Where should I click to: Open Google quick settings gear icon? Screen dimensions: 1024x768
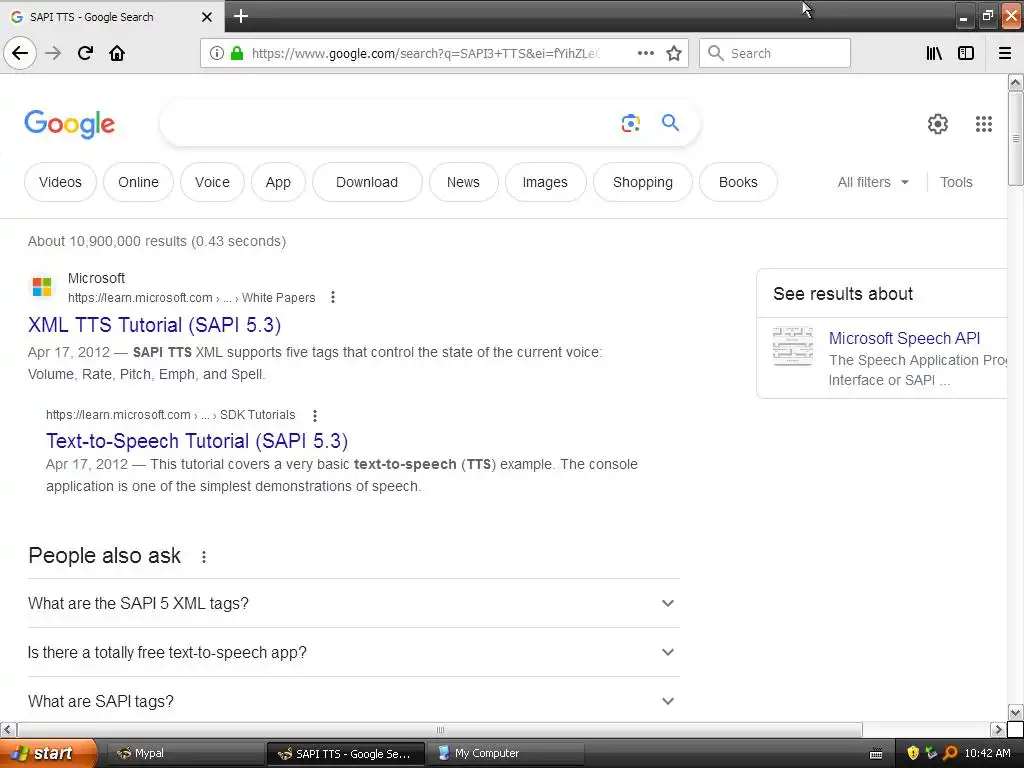(937, 123)
